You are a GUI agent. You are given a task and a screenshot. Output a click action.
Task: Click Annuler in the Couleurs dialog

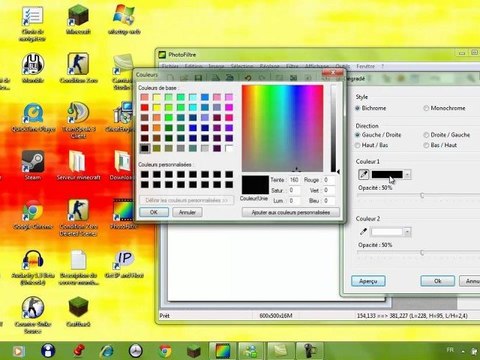click(x=187, y=212)
